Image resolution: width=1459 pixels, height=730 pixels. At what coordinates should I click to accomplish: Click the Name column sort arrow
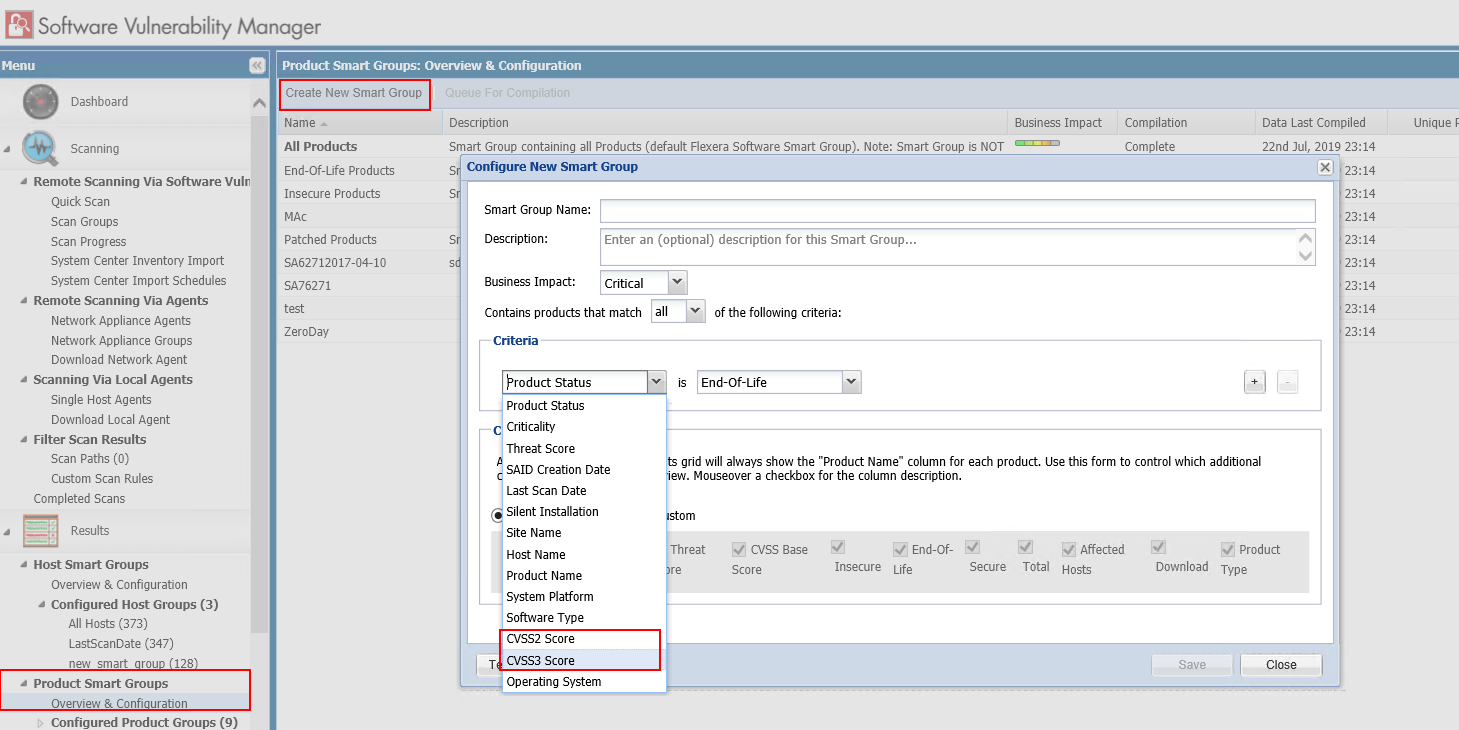click(x=323, y=124)
